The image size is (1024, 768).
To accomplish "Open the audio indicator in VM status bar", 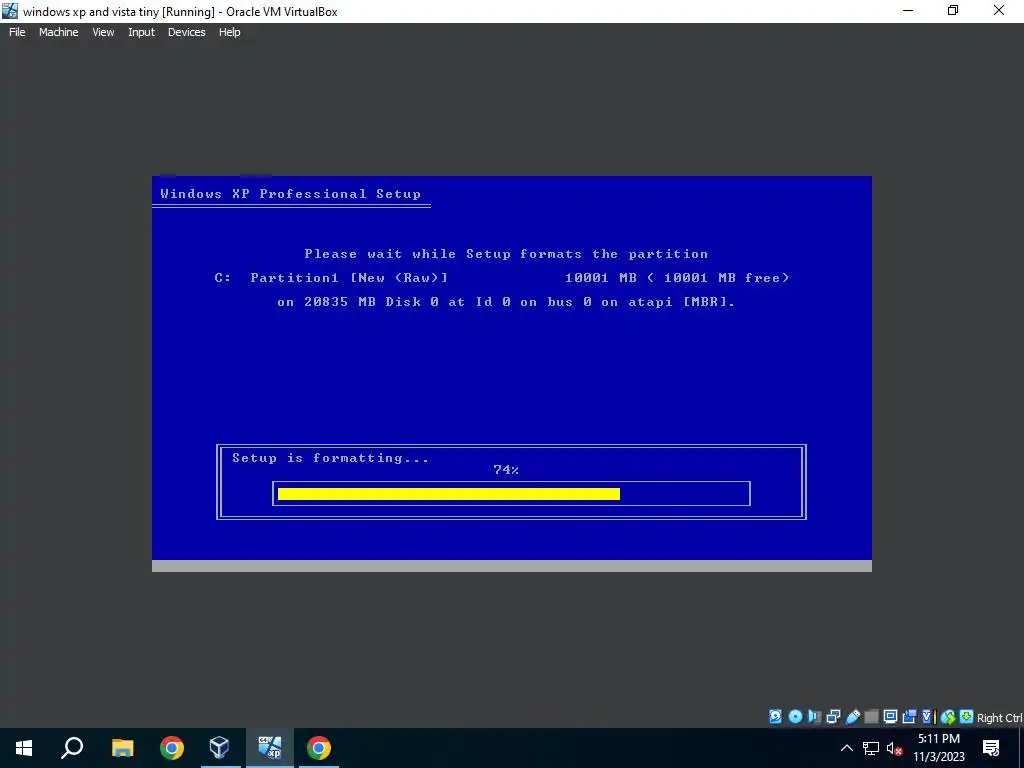I will coord(814,716).
